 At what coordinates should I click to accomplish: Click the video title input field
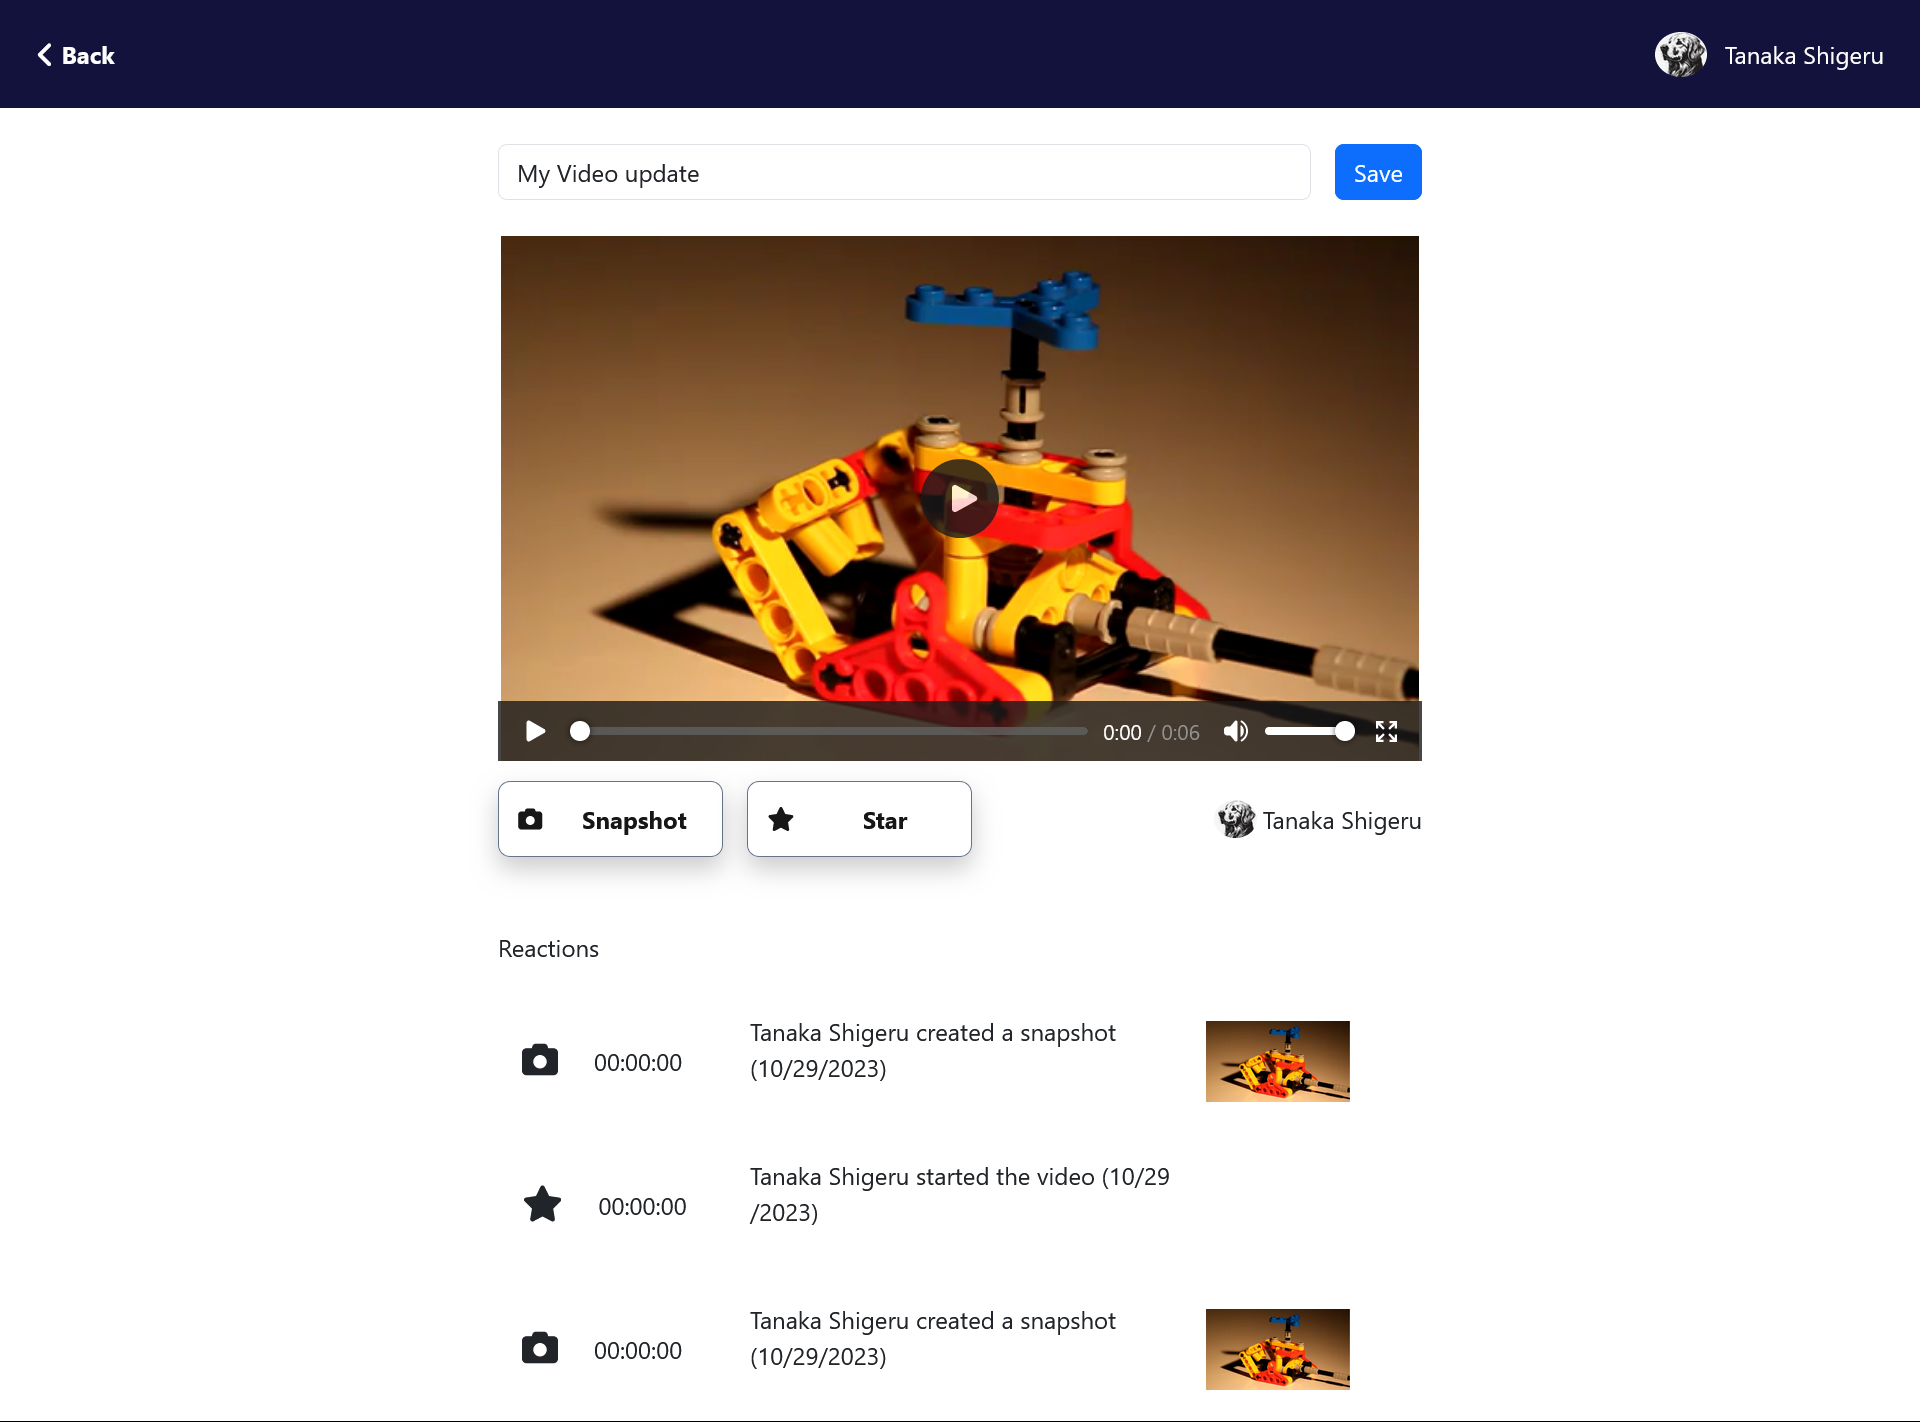(x=904, y=172)
